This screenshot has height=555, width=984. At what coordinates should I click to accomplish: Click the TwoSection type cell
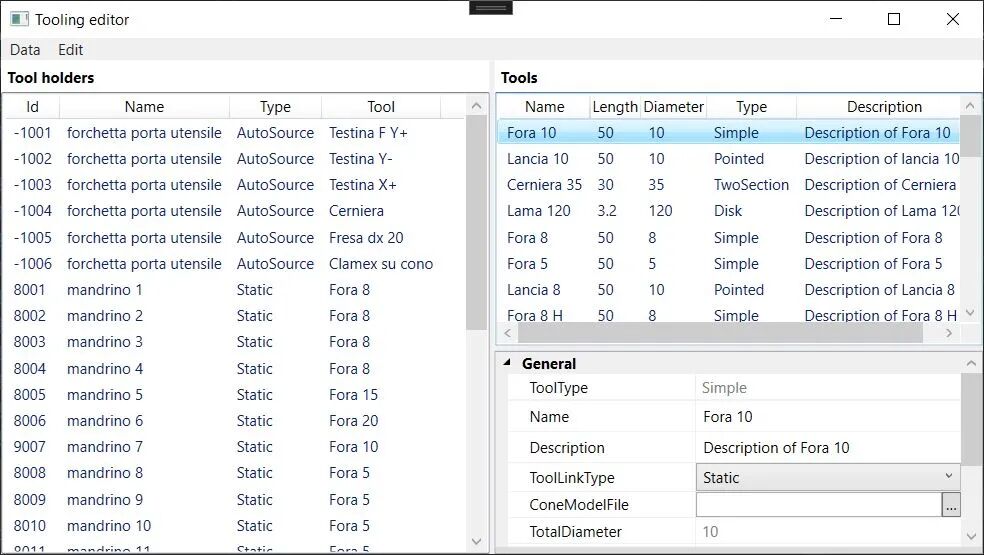pos(751,185)
